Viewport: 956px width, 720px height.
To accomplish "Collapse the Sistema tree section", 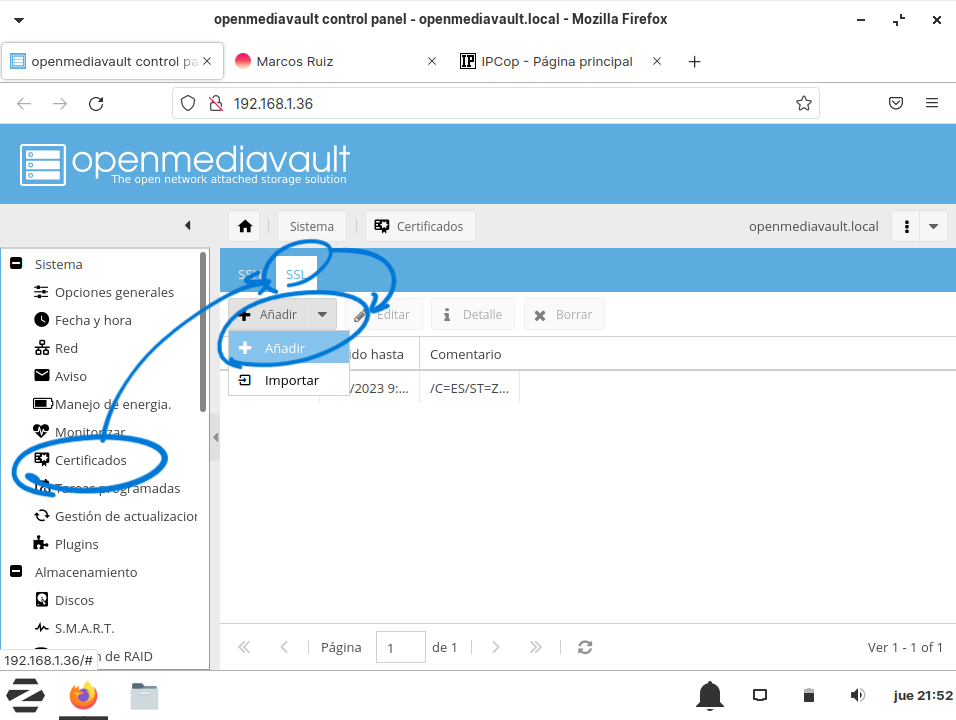I will coord(16,264).
